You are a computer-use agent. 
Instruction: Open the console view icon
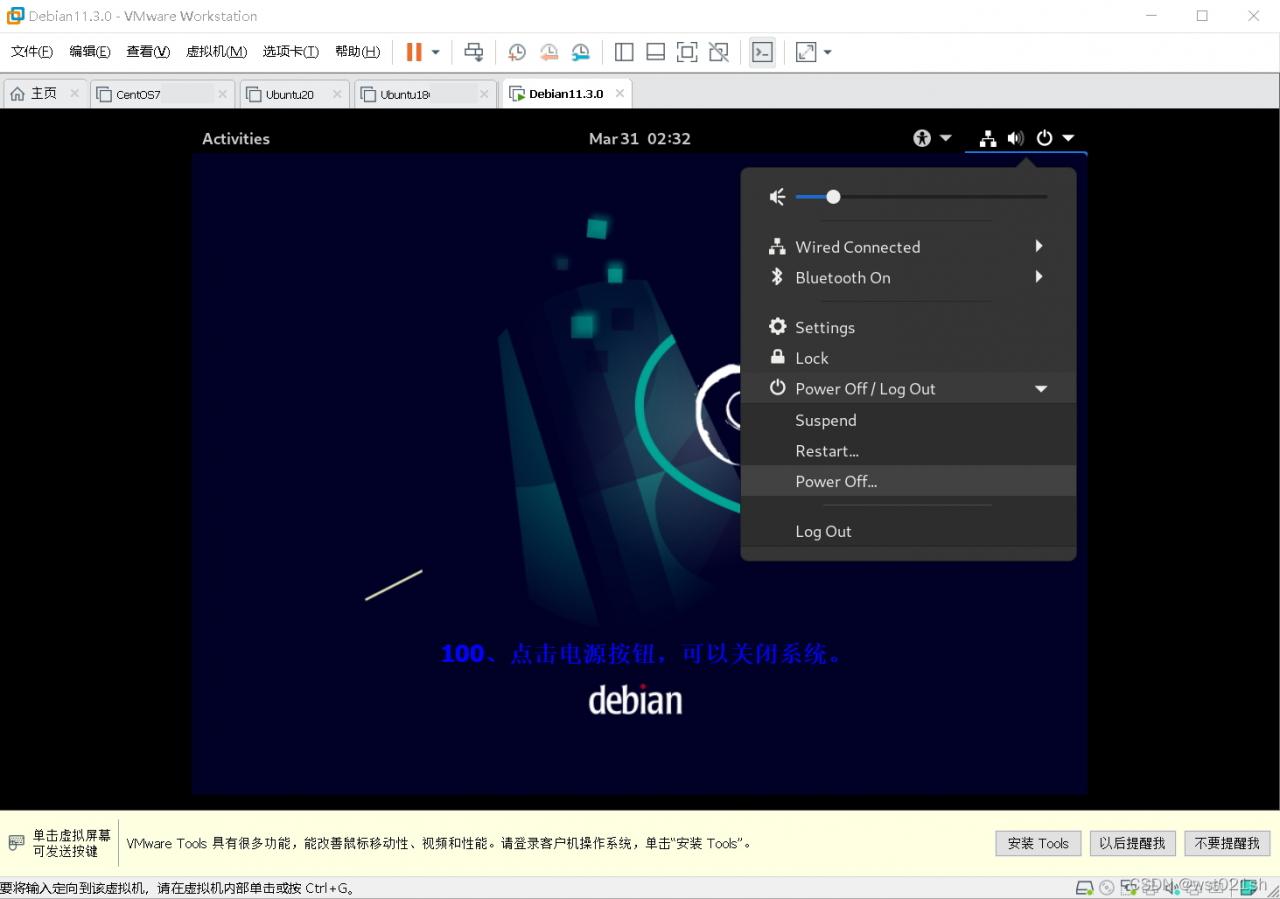762,52
